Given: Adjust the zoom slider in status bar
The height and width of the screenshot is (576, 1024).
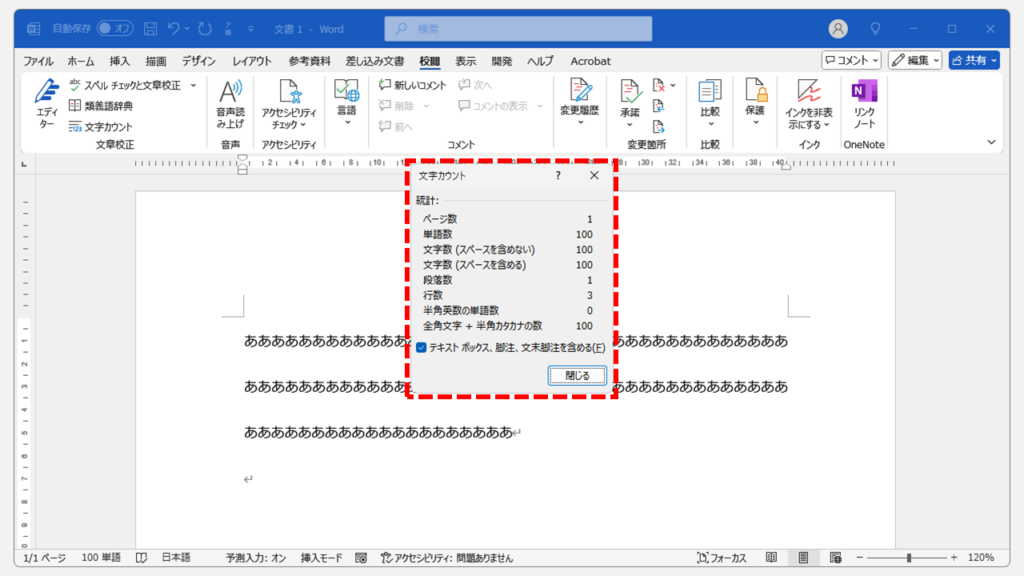Looking at the screenshot, I should point(908,557).
